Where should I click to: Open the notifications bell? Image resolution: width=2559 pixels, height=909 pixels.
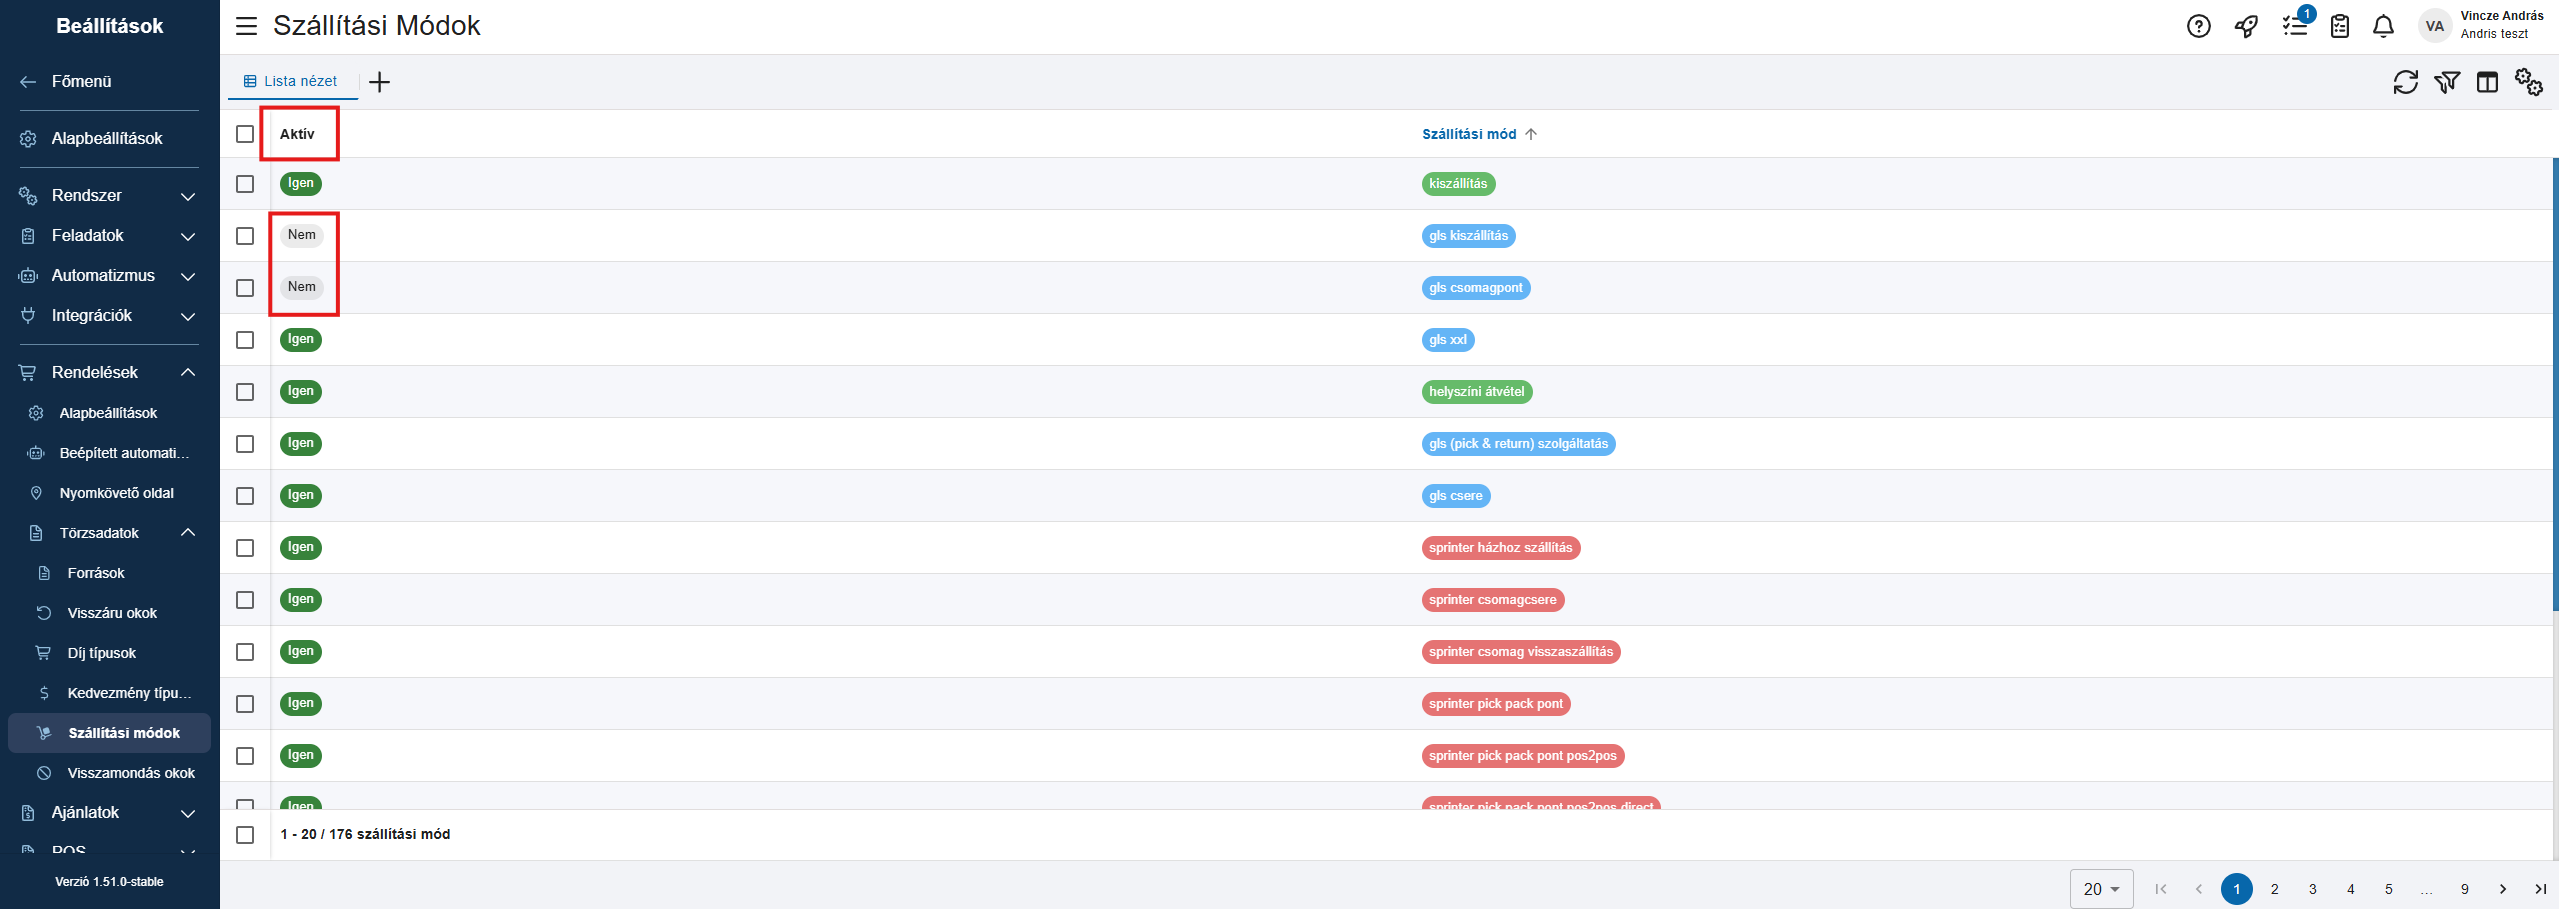coord(2383,27)
